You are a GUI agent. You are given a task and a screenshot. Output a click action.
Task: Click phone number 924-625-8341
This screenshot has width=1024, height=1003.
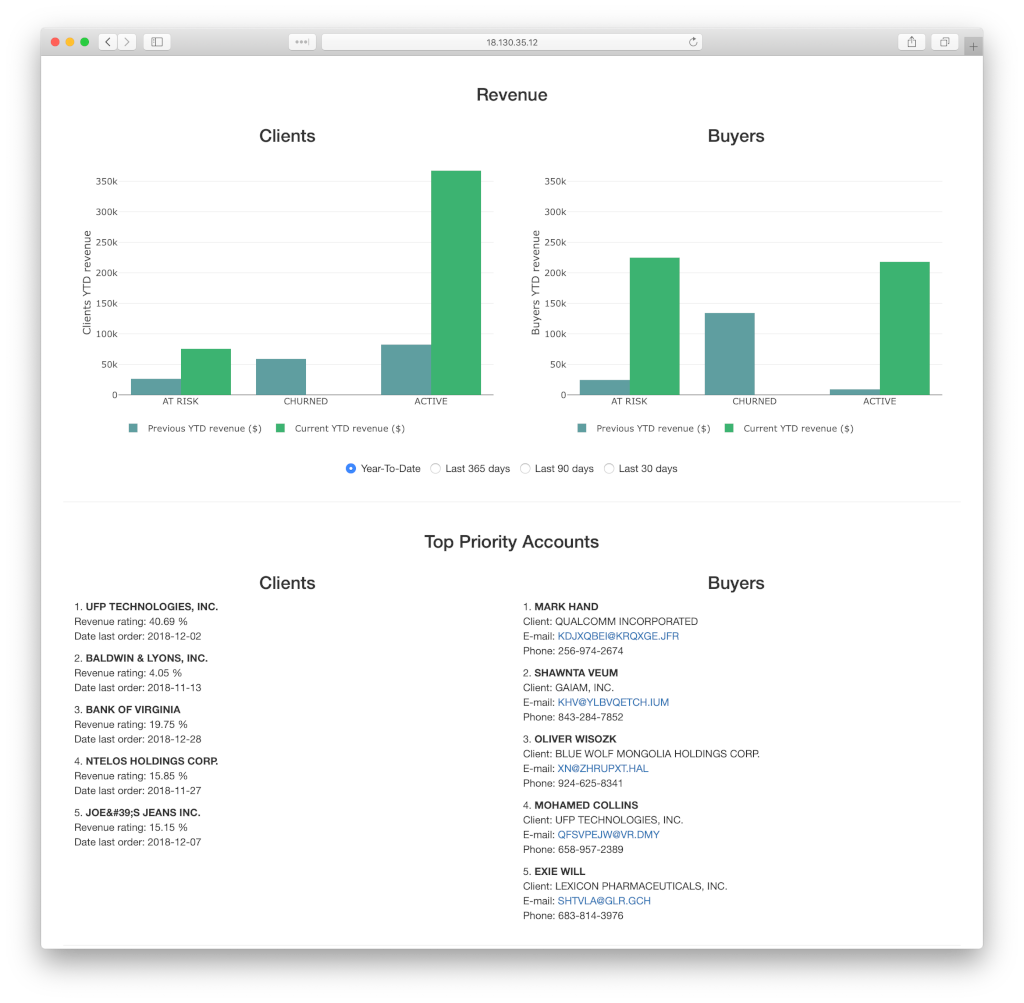(x=590, y=784)
